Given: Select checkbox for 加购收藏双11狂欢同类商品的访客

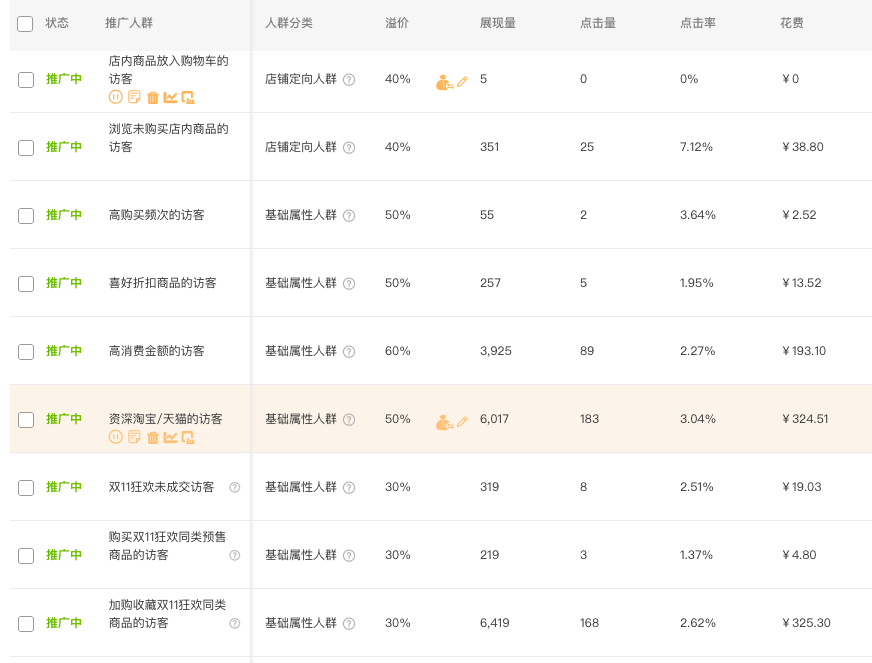Looking at the screenshot, I should pyautogui.click(x=26, y=622).
